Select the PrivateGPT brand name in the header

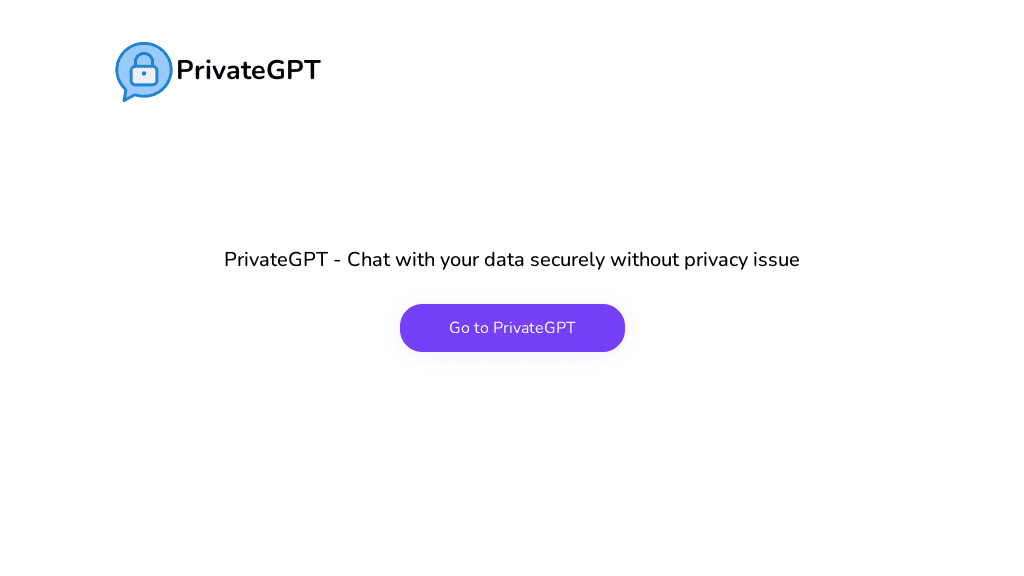pyautogui.click(x=248, y=70)
